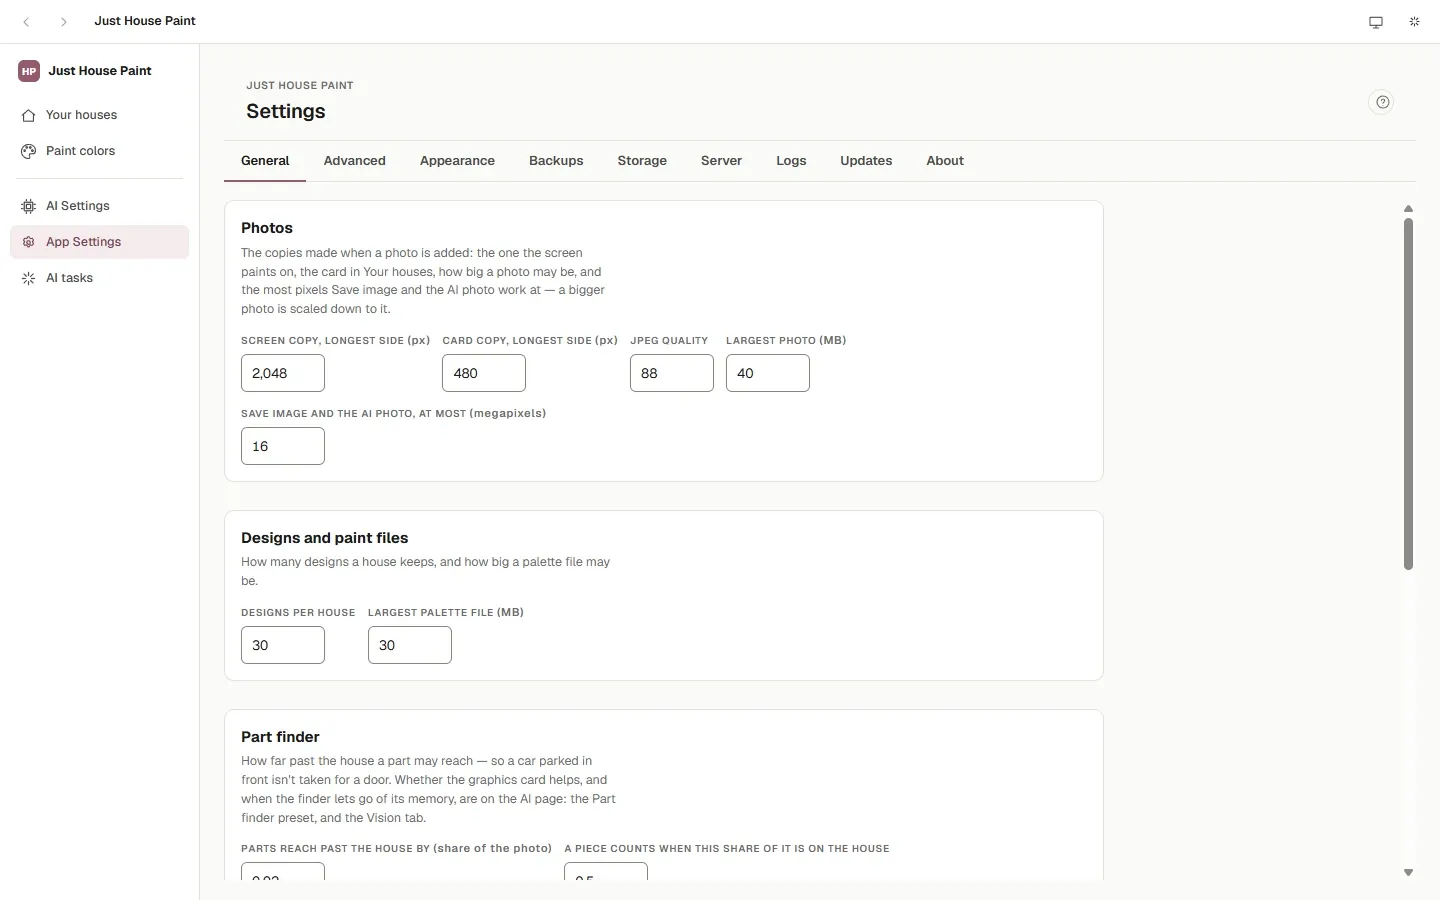Open AI Settings in the sidebar
The image size is (1440, 900).
pos(99,206)
